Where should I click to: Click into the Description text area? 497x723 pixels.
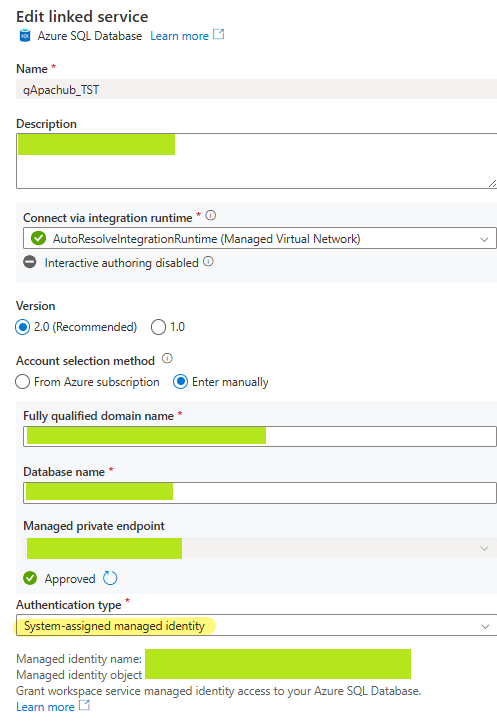(256, 161)
